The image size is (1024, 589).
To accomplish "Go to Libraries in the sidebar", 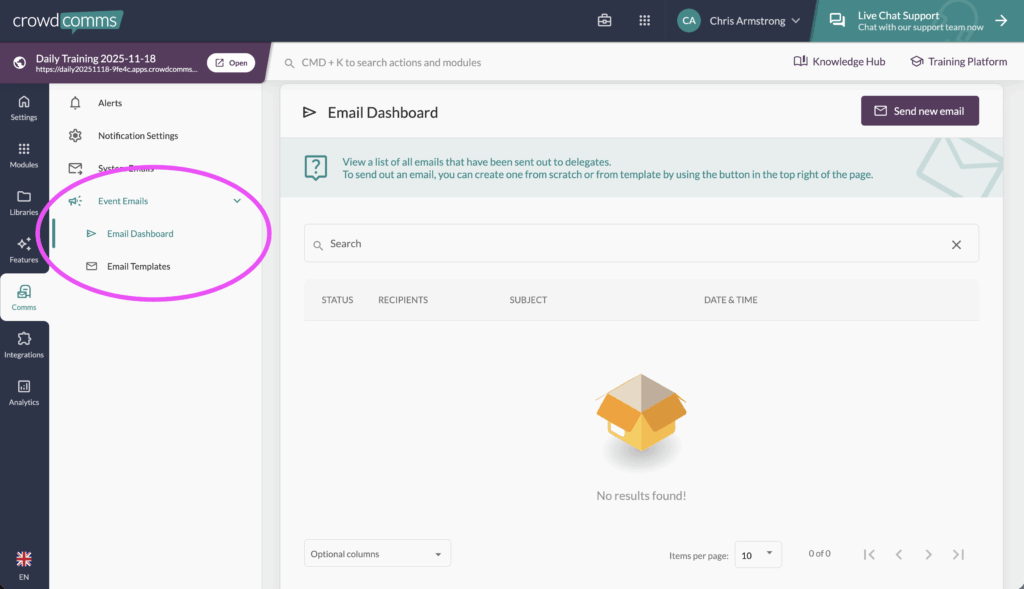I will (24, 202).
